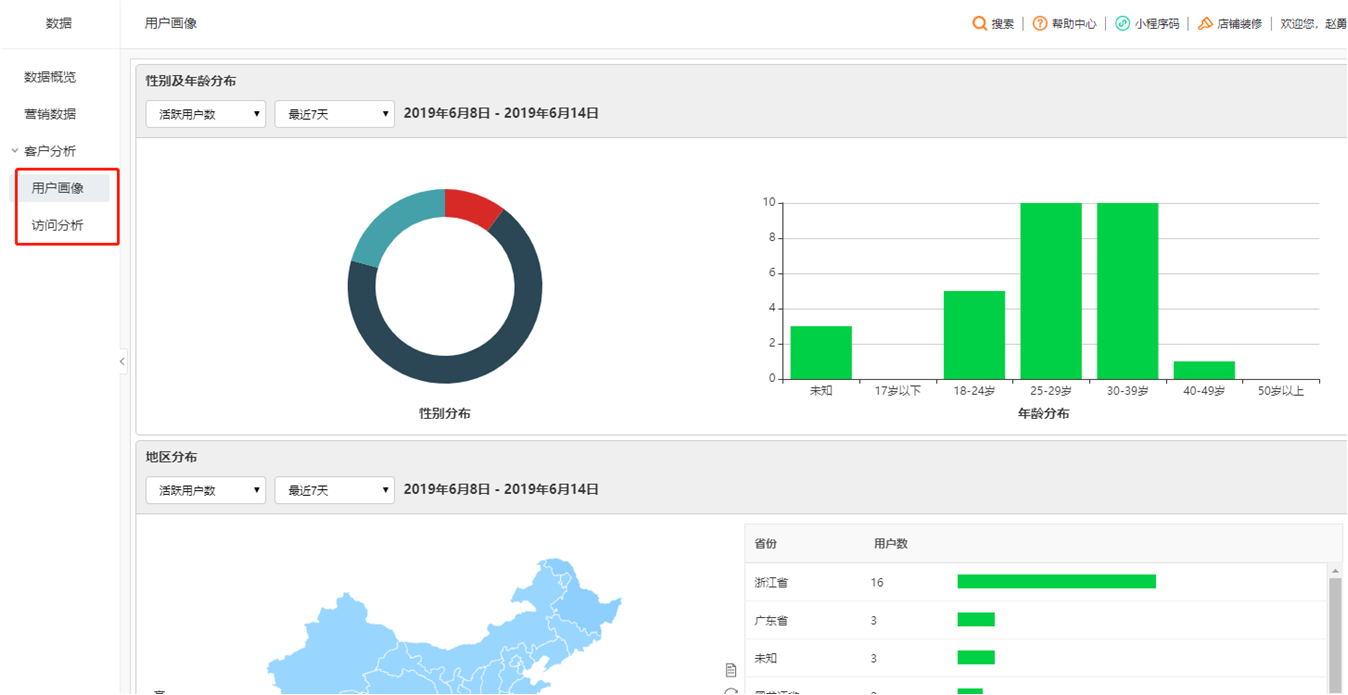This screenshot has height=695, width=1348.
Task: Open data view icon beside the map
Action: point(731,669)
